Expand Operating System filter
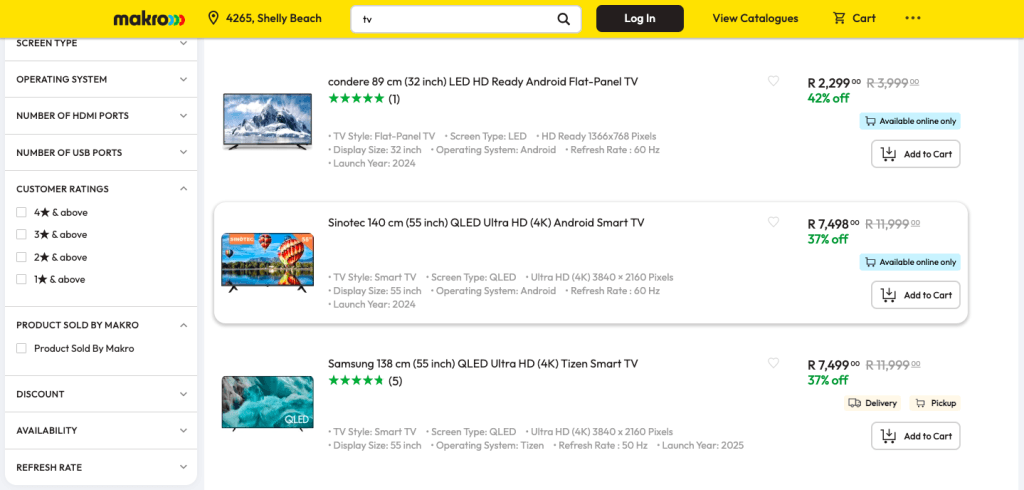Screen dimensions: 1024x490 (x=101, y=79)
